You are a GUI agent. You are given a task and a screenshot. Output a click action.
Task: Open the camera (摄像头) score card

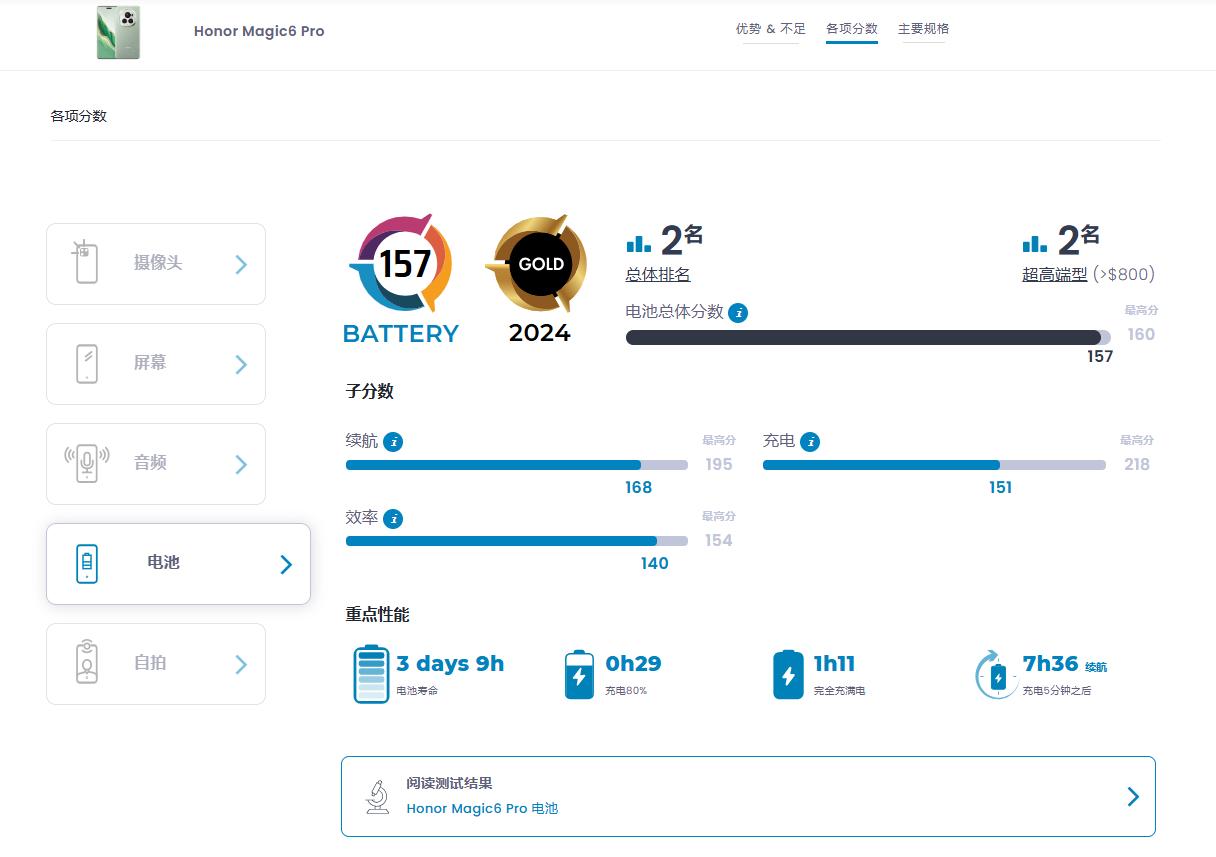pos(156,264)
